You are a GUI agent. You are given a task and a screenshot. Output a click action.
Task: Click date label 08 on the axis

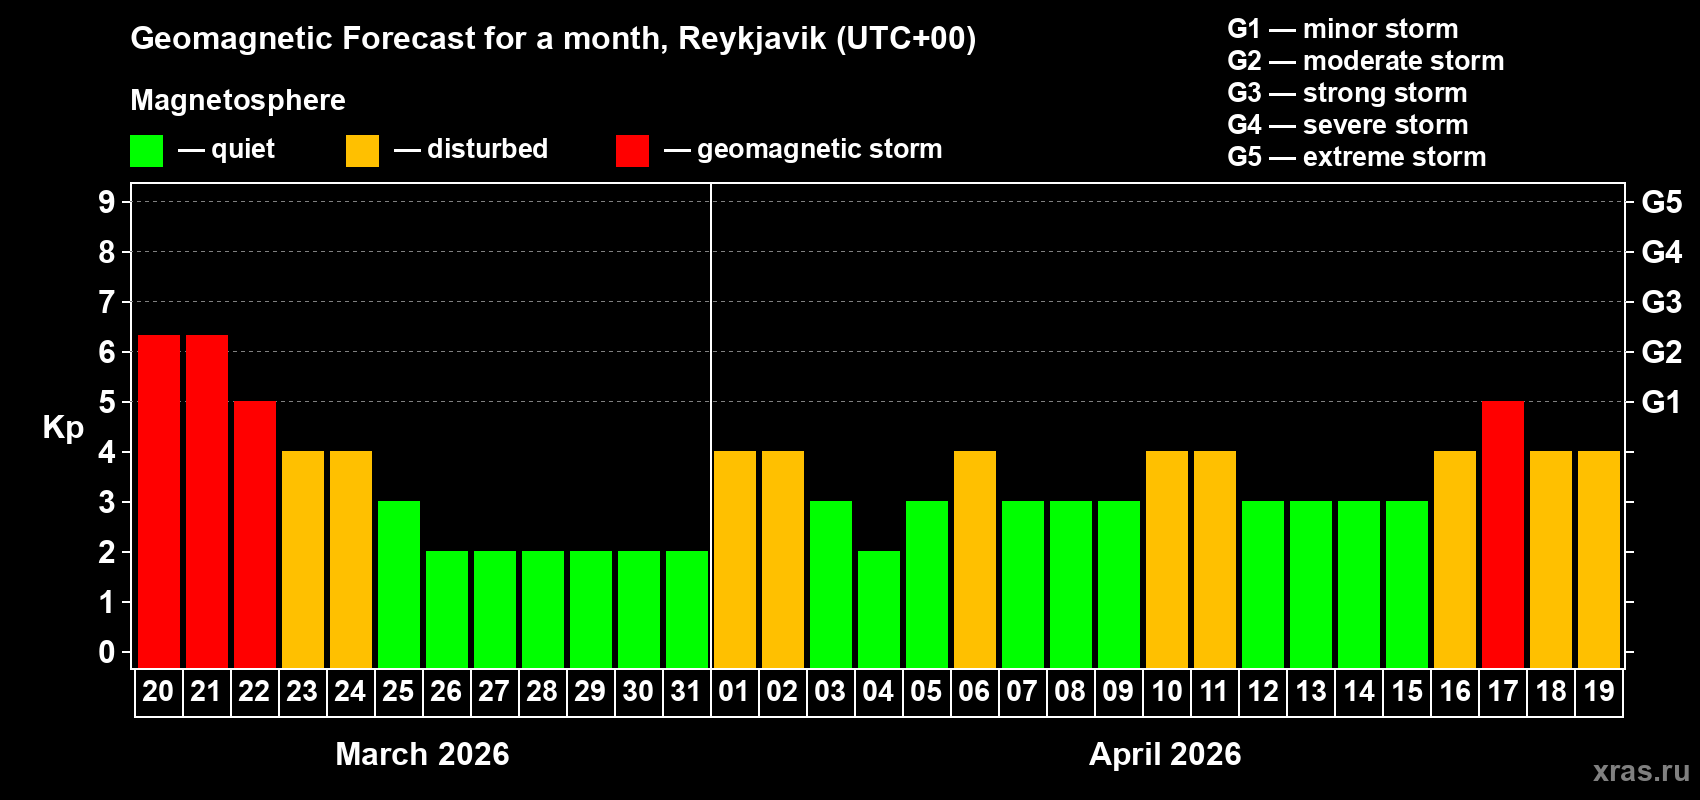pos(1070,691)
